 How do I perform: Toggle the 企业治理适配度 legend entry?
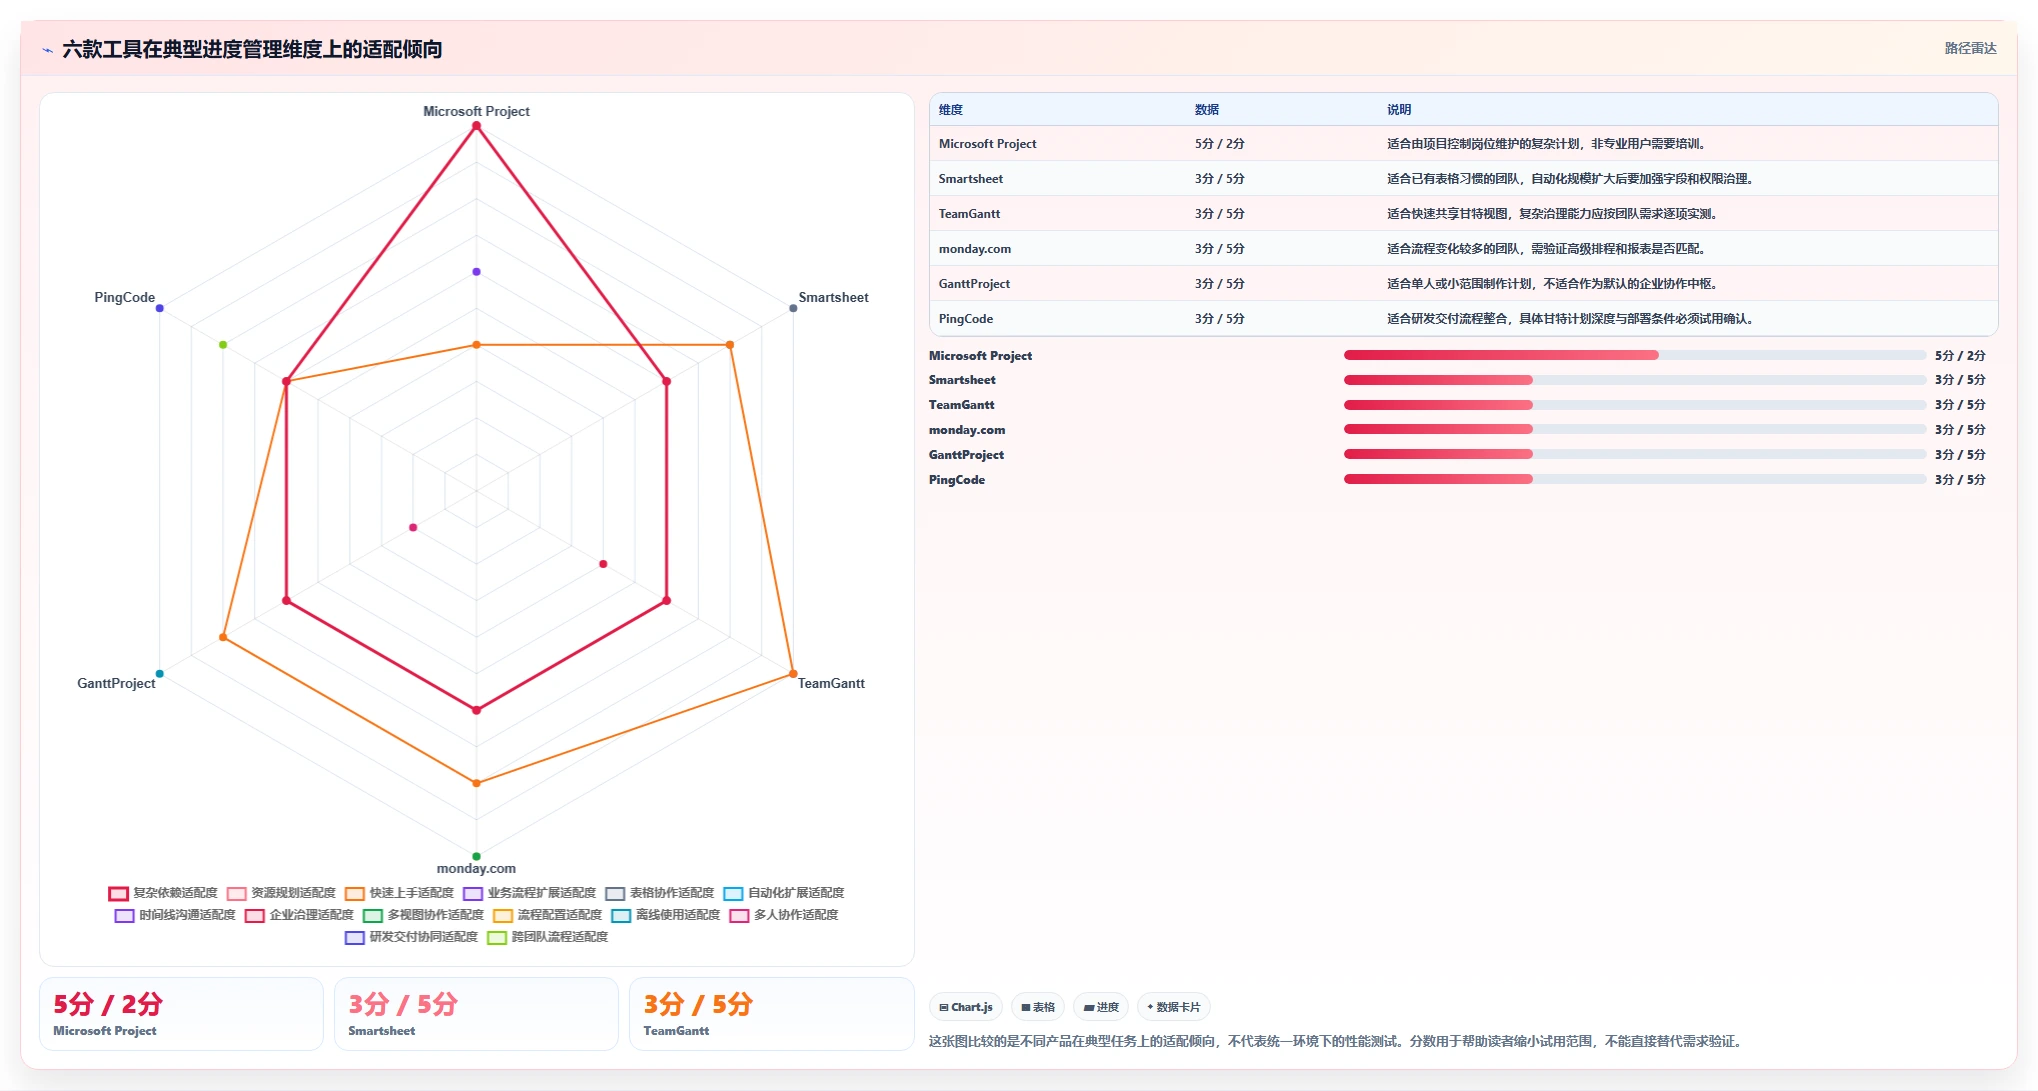[299, 915]
